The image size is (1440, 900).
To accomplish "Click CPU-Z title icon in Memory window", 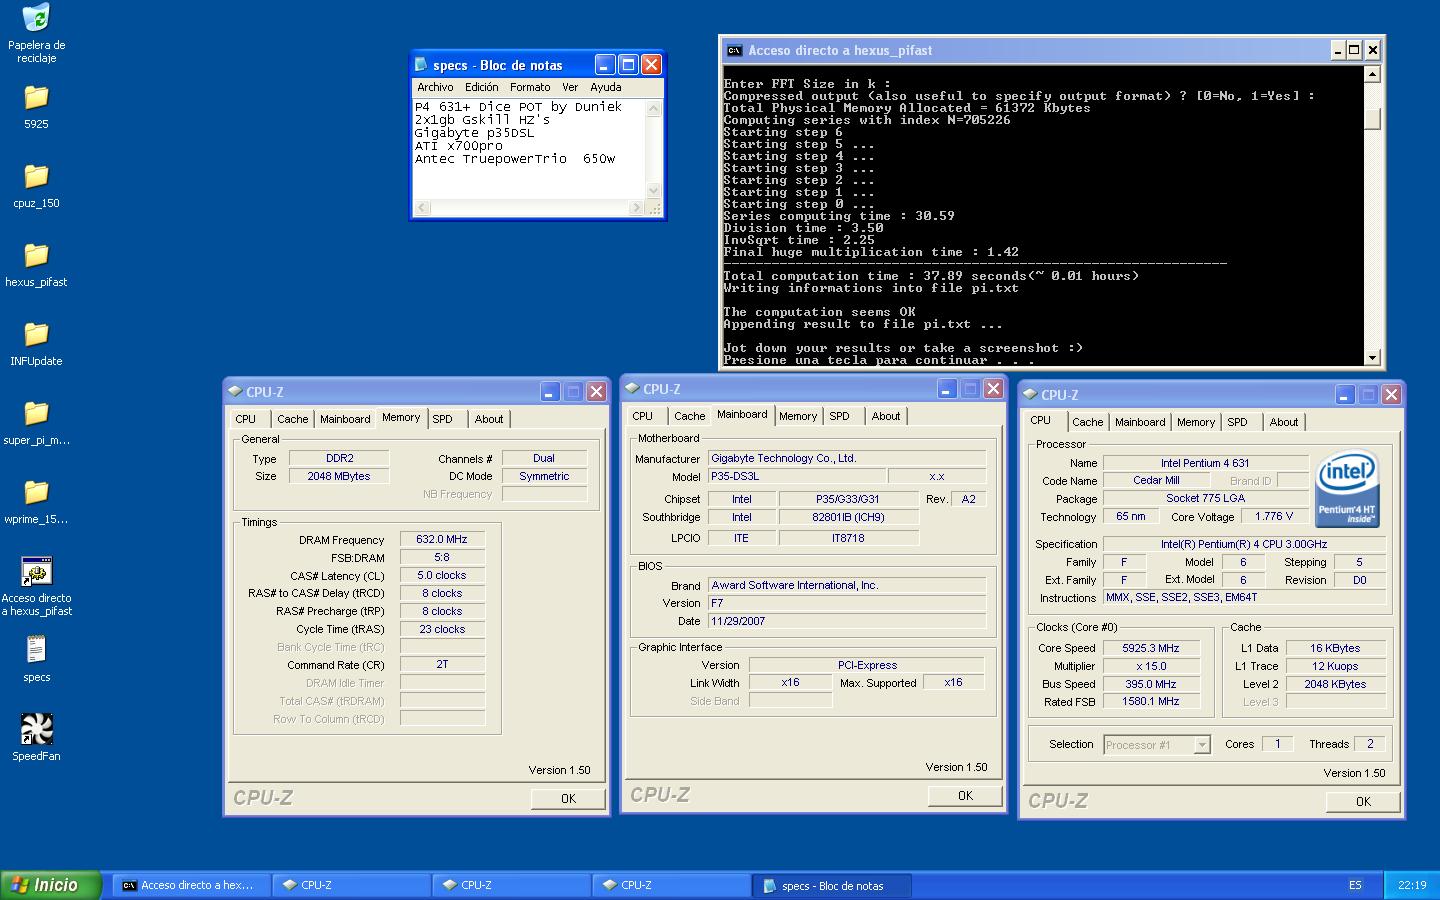I will coord(235,392).
